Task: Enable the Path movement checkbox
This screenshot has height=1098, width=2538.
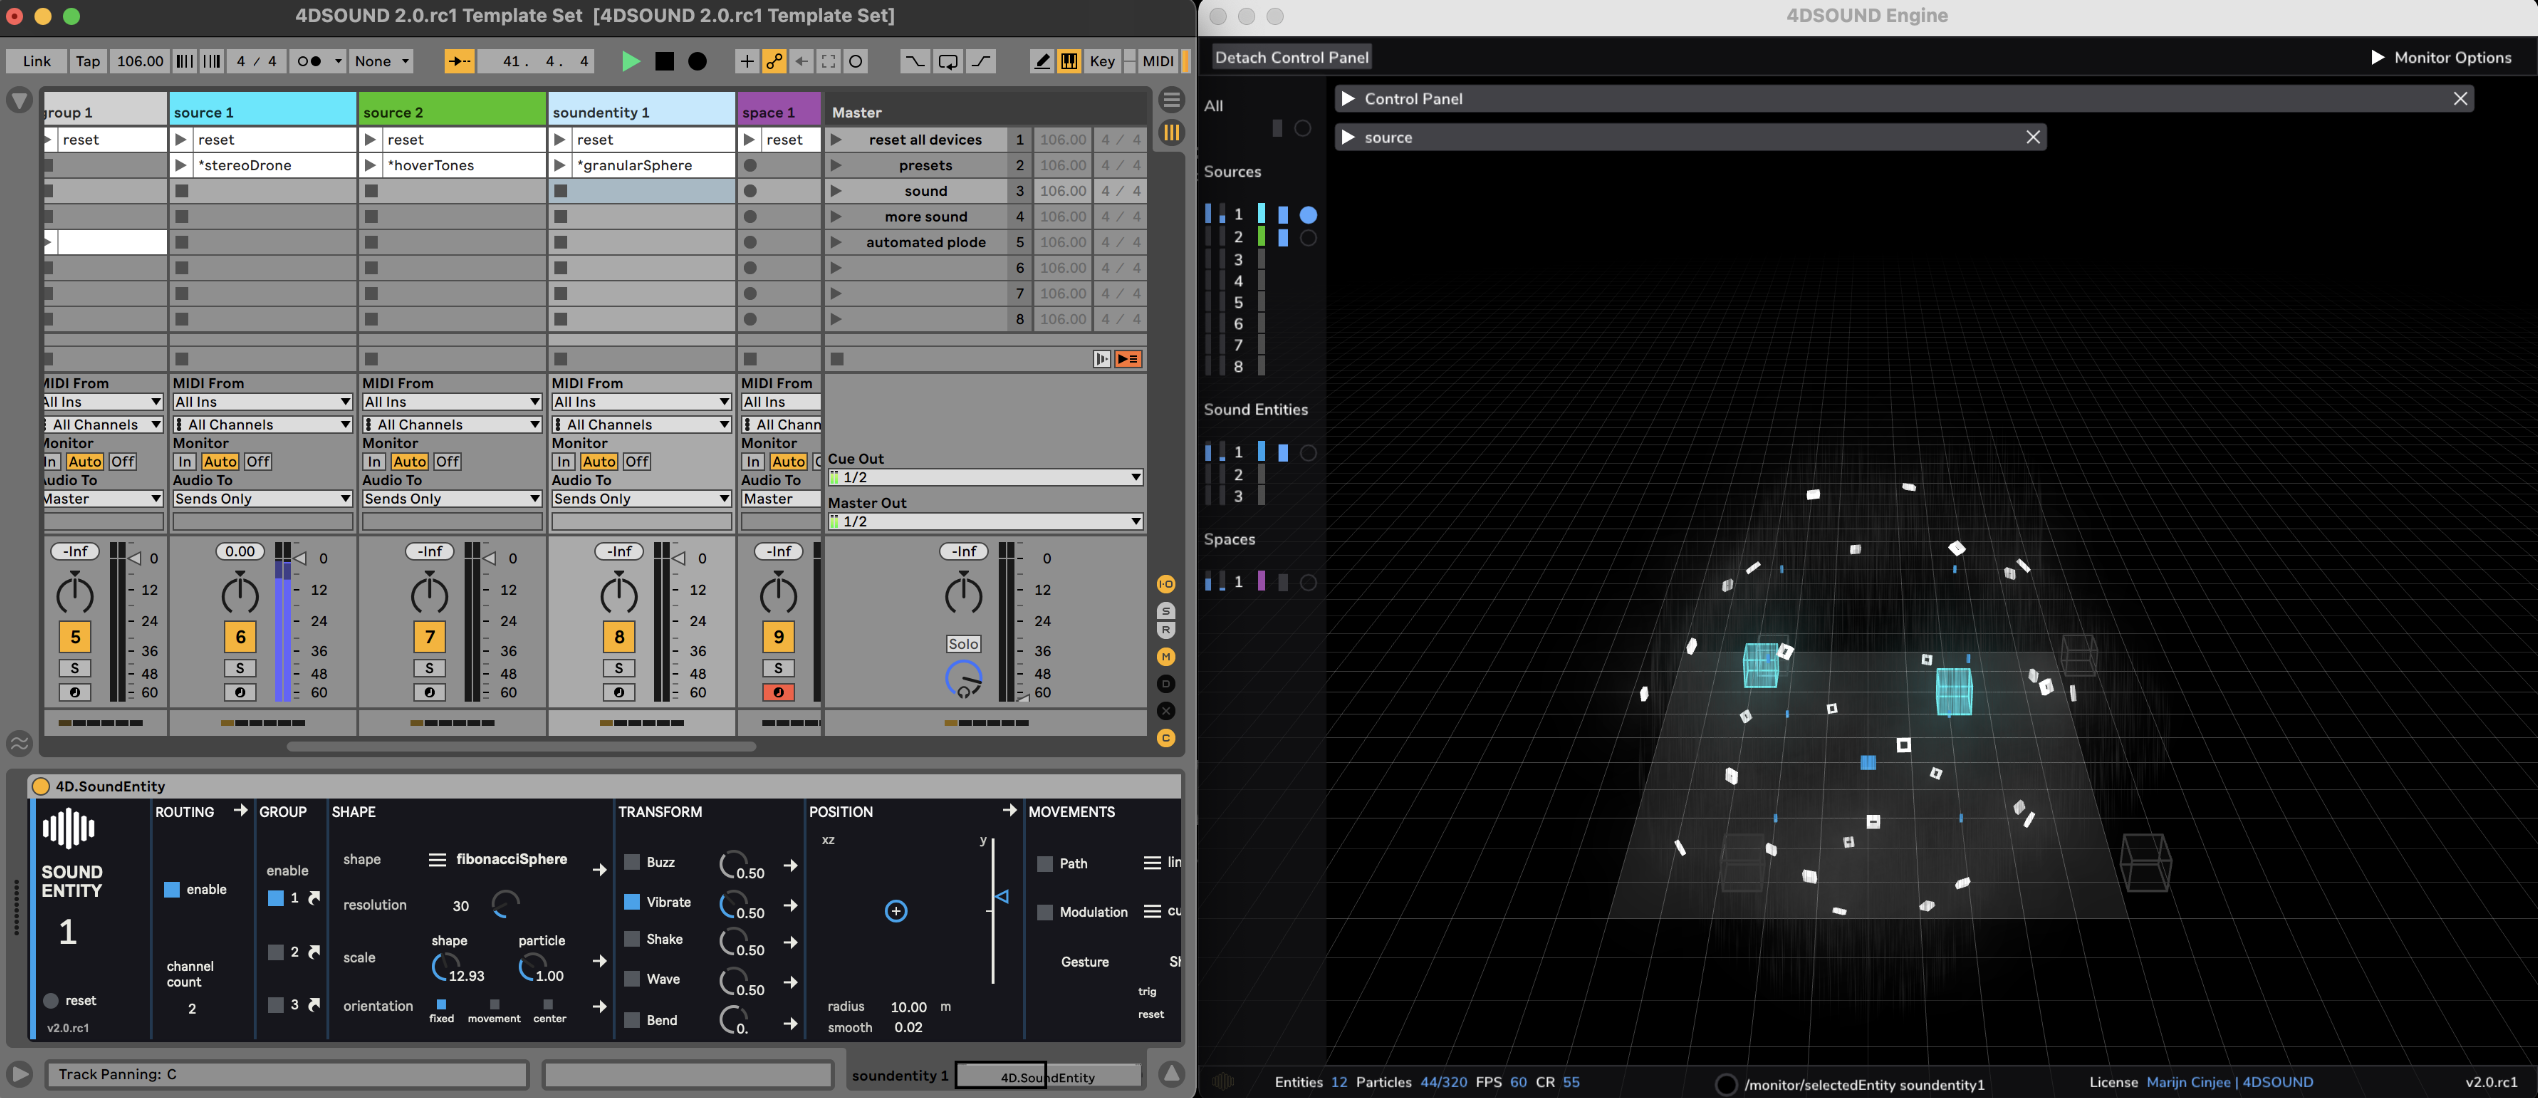Action: [x=1045, y=863]
